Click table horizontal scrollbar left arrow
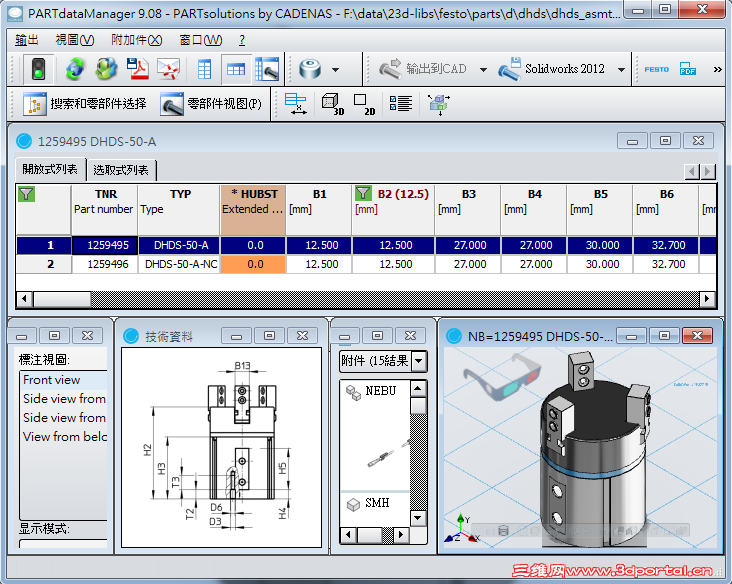Image resolution: width=732 pixels, height=584 pixels. (x=24, y=298)
